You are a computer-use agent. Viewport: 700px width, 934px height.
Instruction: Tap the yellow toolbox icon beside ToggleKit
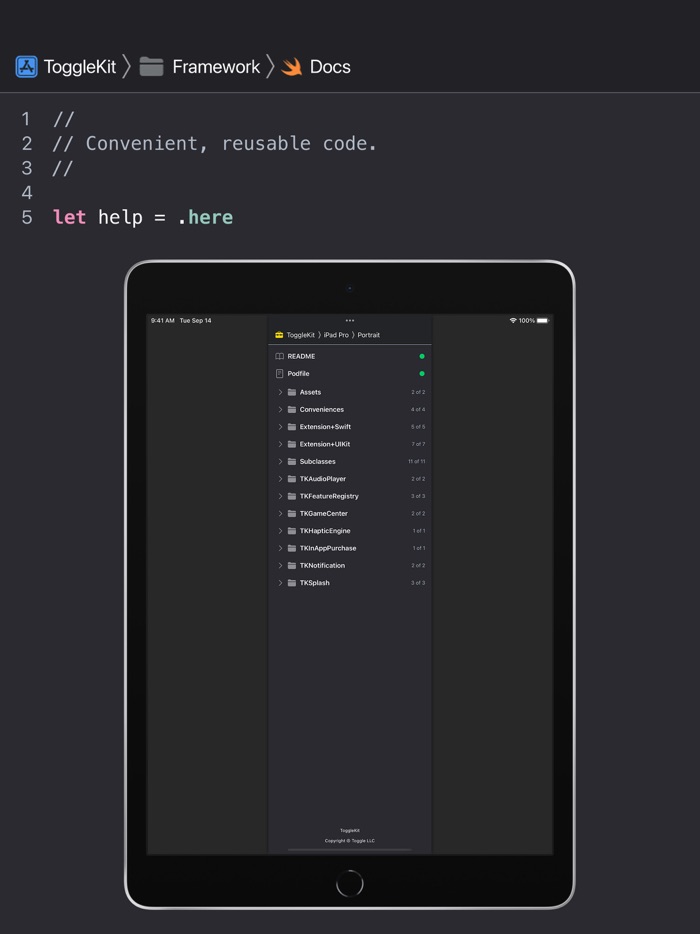pyautogui.click(x=279, y=335)
